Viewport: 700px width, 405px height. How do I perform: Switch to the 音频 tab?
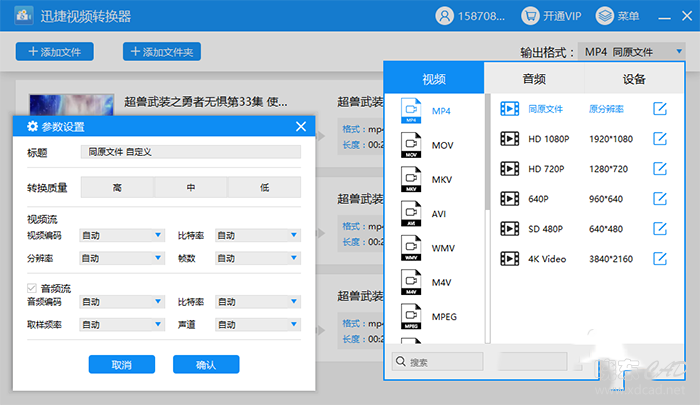coord(534,79)
